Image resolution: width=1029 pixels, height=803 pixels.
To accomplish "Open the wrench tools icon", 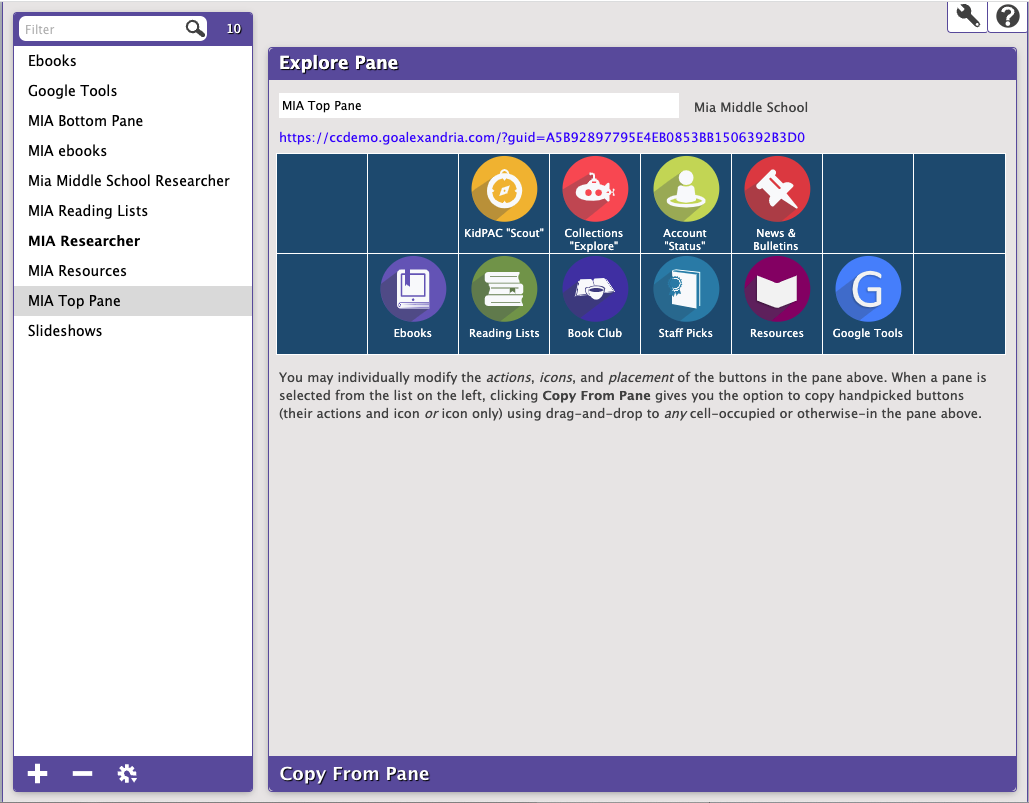I will (967, 16).
